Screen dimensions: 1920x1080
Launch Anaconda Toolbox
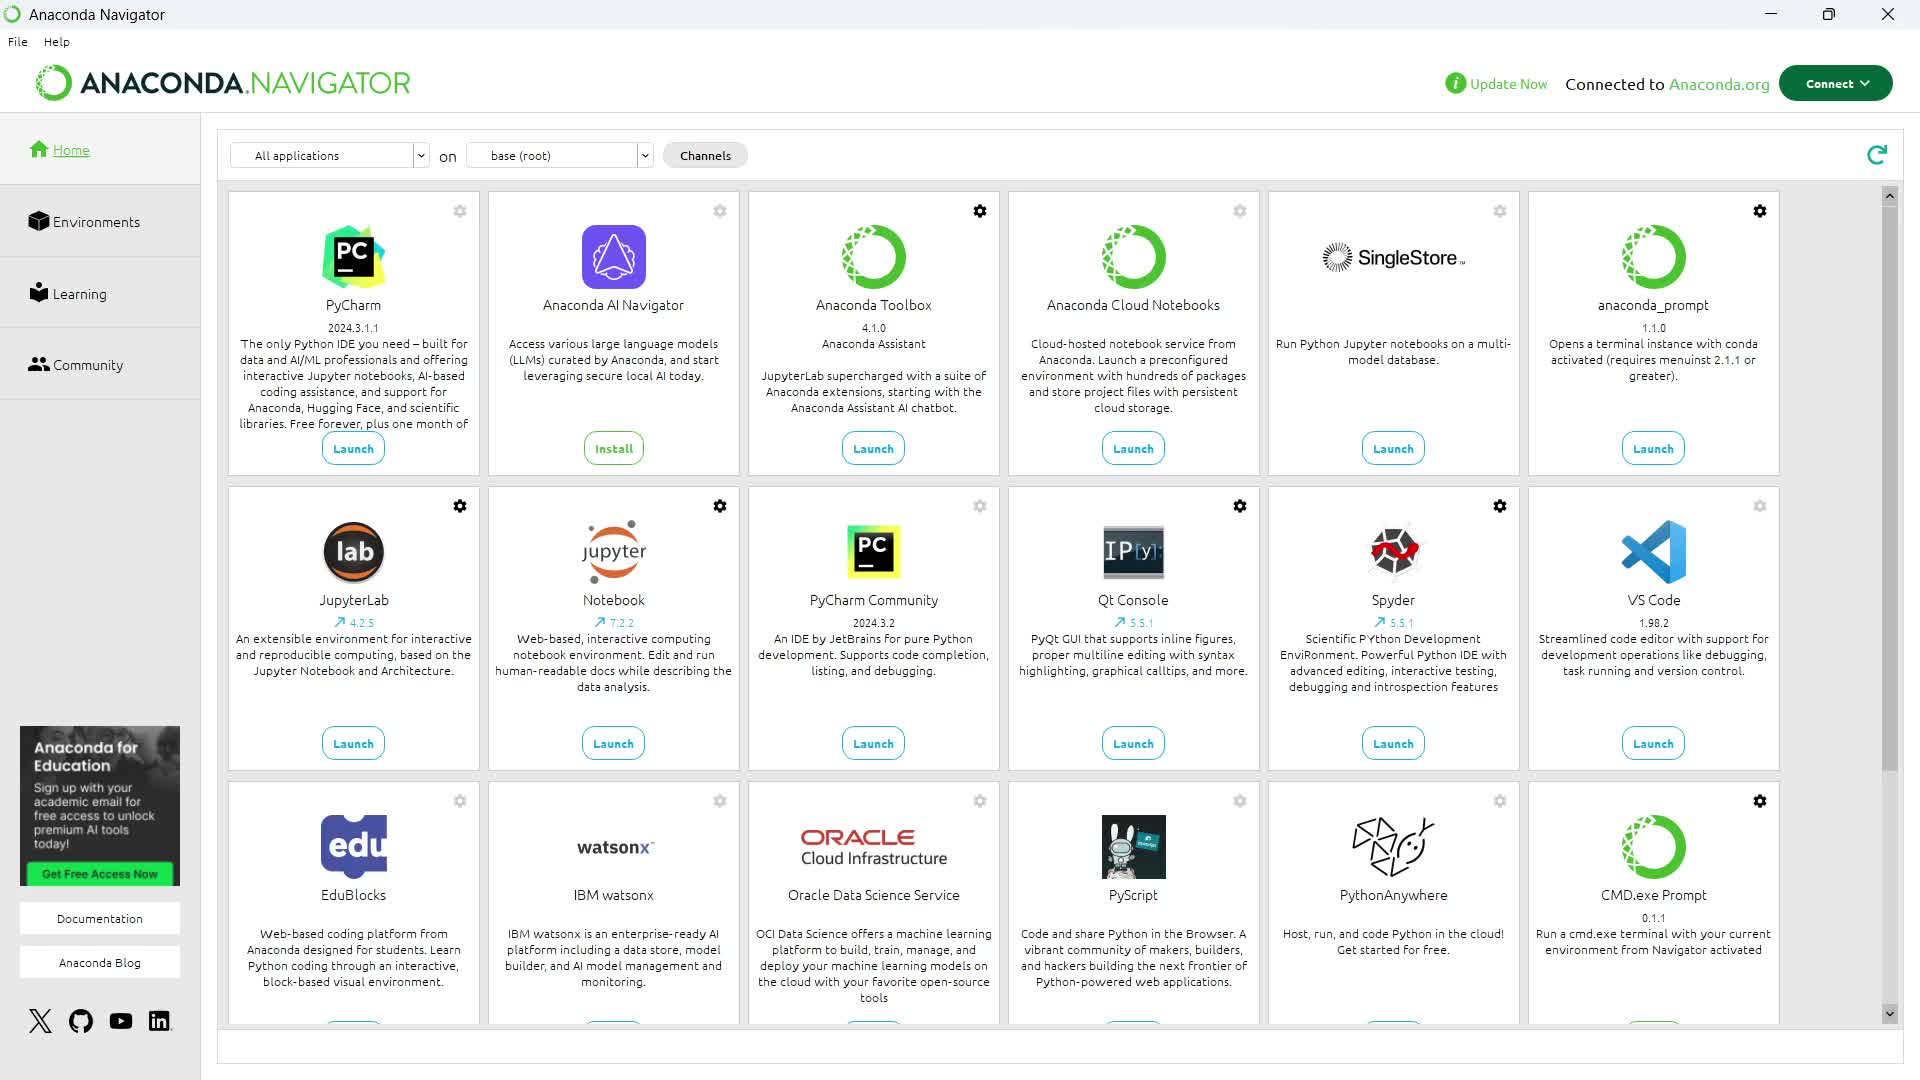pos(874,449)
